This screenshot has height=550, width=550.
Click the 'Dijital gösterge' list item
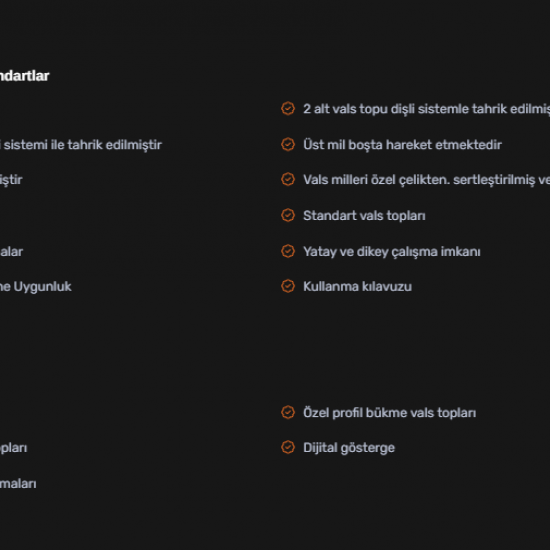349,448
